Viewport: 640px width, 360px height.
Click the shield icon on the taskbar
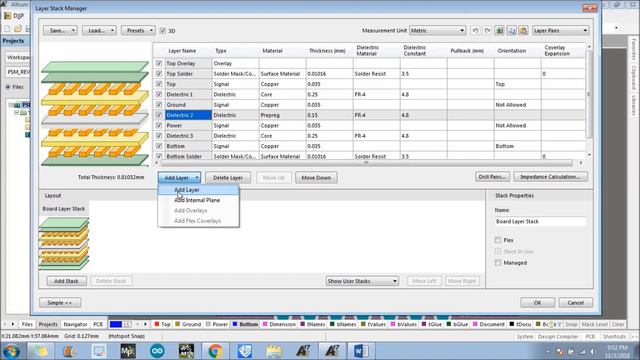244,351
